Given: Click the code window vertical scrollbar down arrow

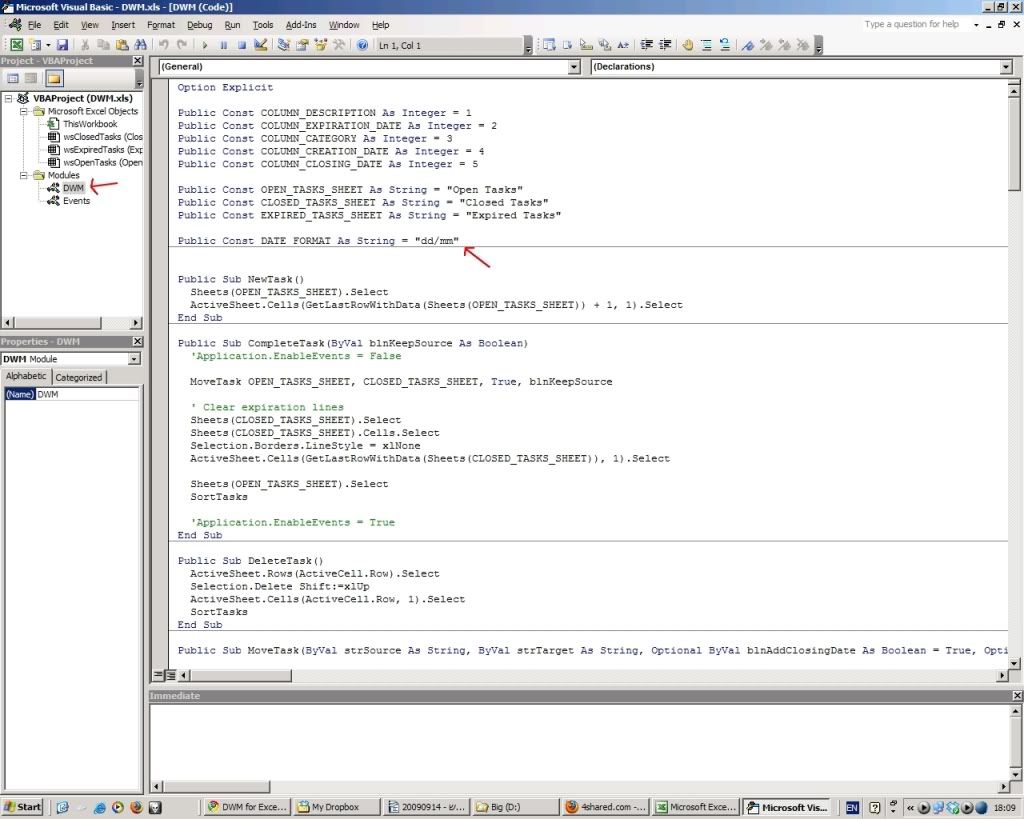Looking at the screenshot, I should [x=1015, y=663].
